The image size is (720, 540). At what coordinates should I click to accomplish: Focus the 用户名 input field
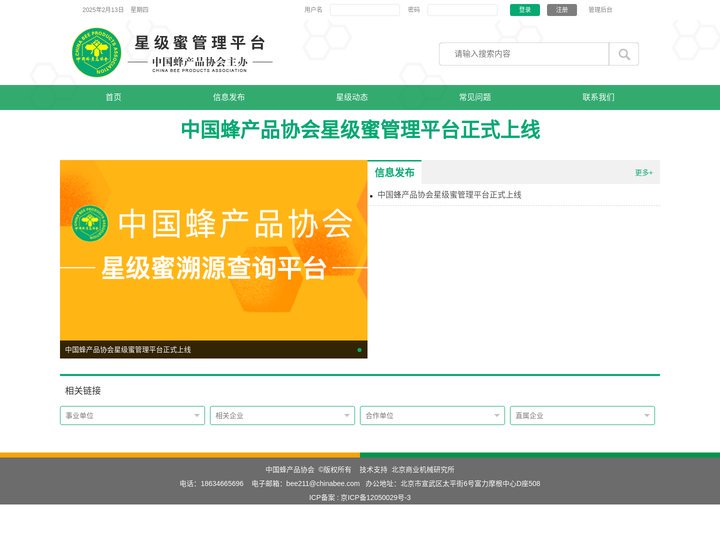365,10
